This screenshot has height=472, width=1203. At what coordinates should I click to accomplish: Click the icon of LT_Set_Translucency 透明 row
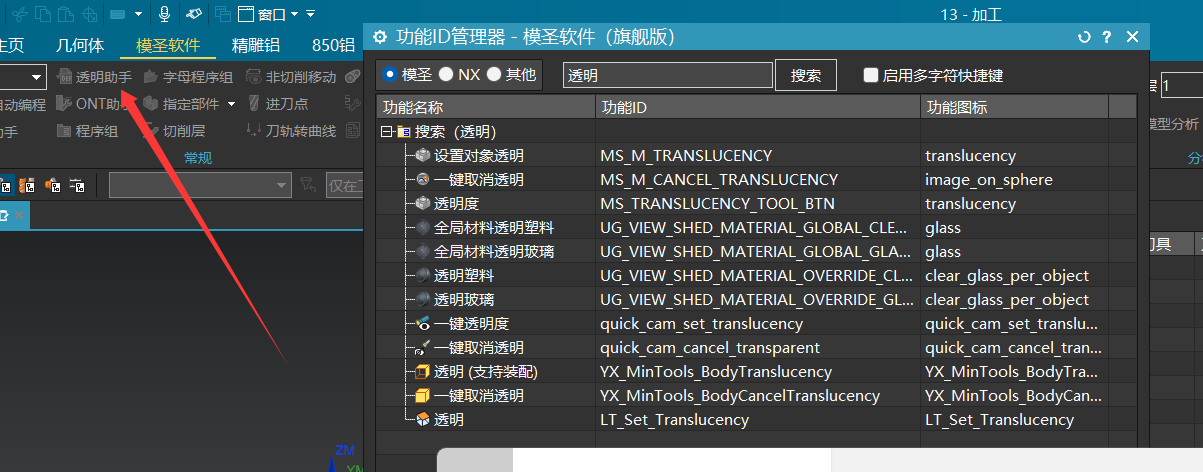pos(423,419)
